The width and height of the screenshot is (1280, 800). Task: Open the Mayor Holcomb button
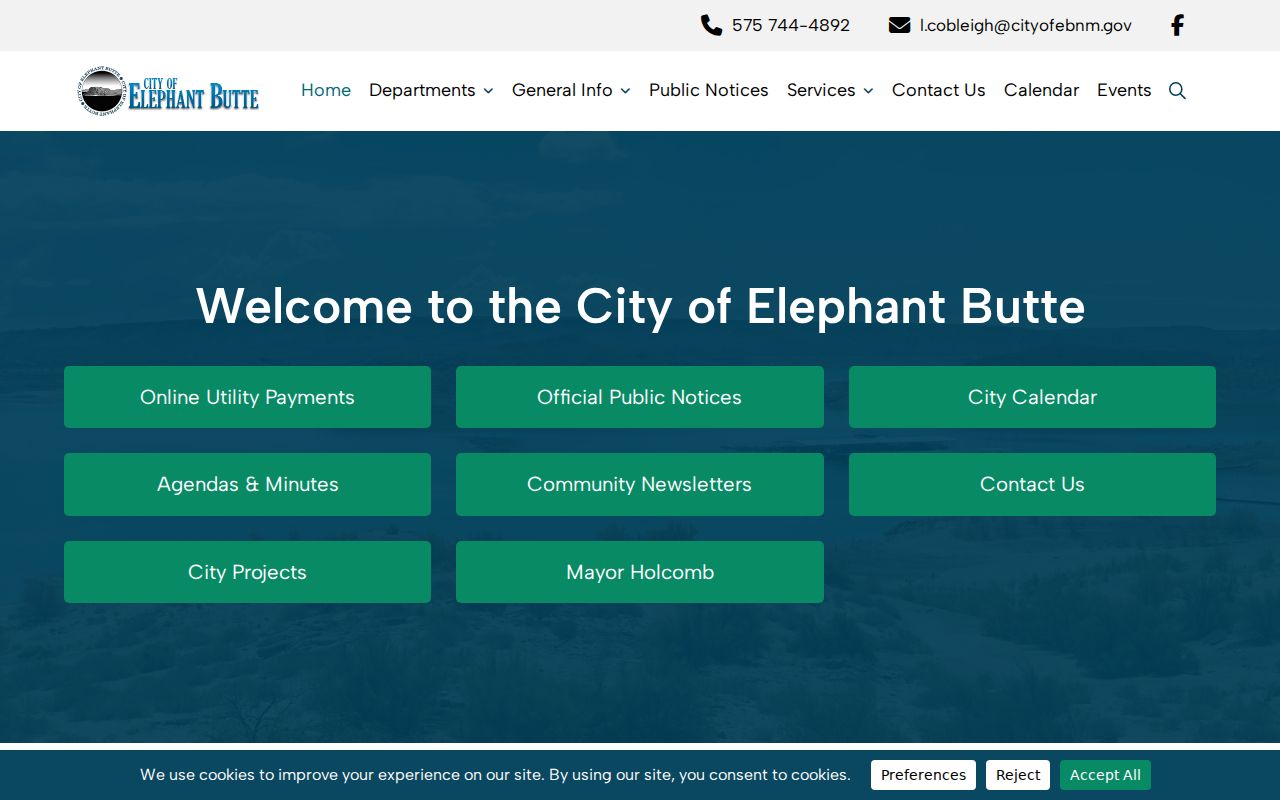point(640,572)
